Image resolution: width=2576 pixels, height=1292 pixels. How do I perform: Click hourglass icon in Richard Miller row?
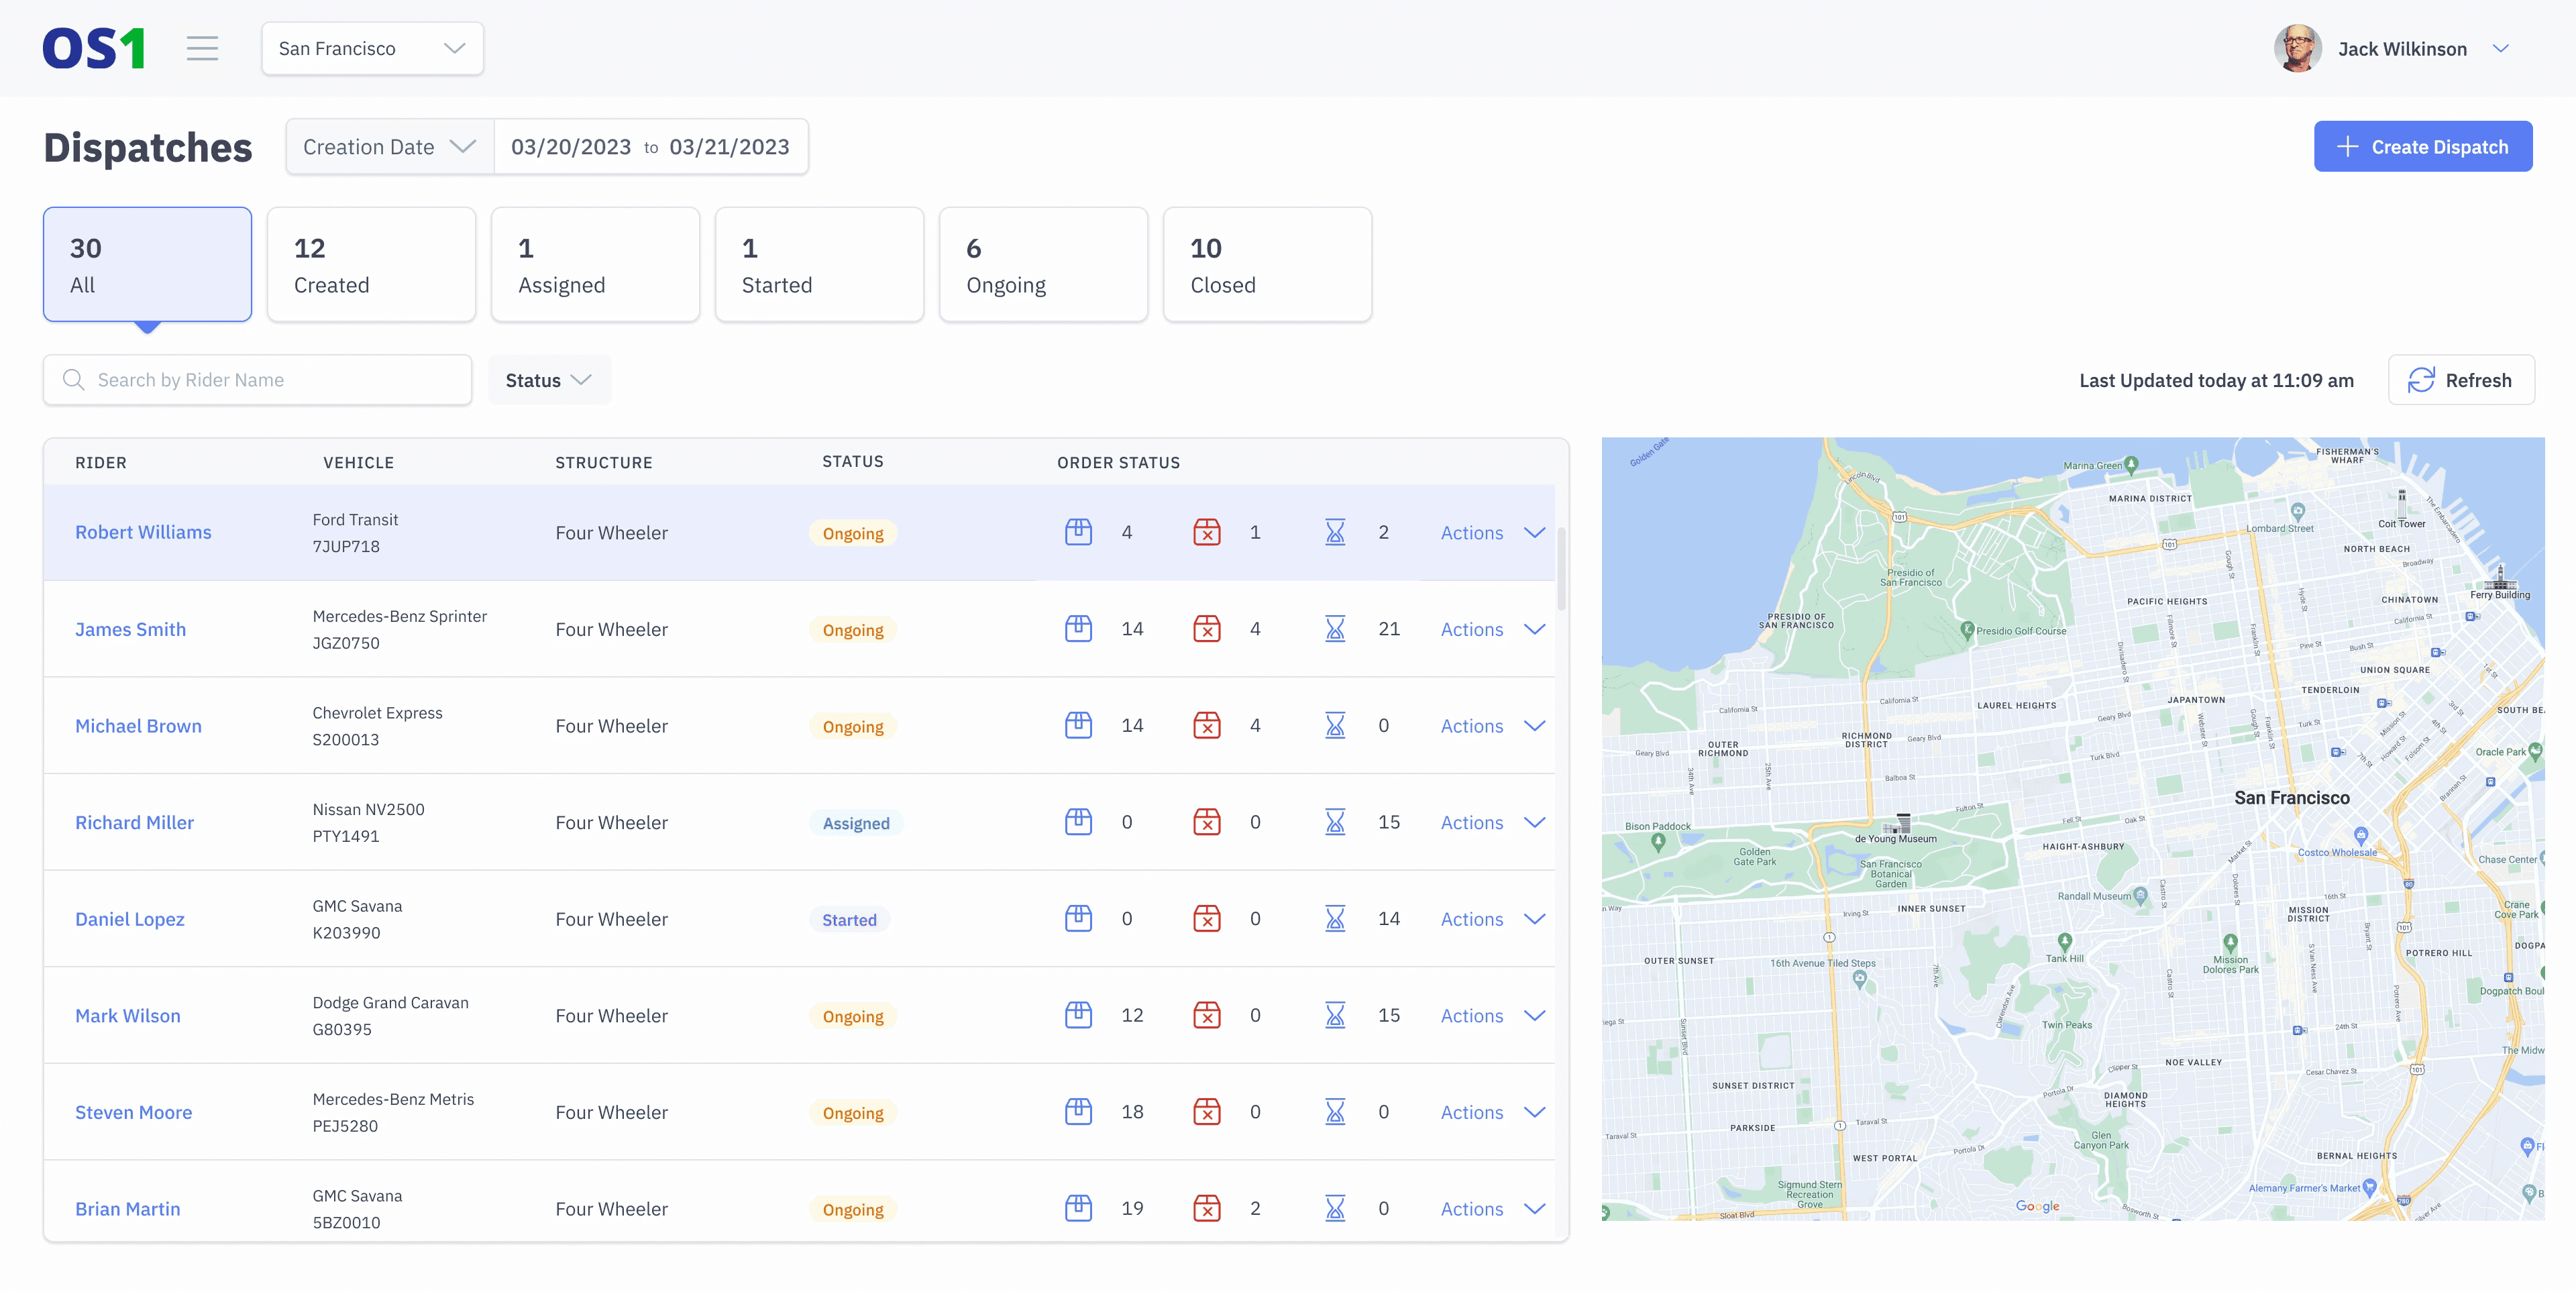tap(1334, 822)
